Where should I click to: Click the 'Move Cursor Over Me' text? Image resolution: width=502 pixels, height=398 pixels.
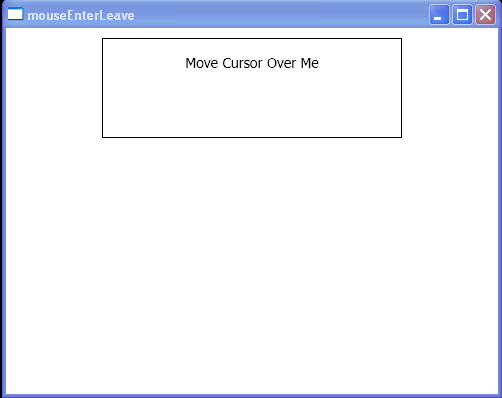252,63
